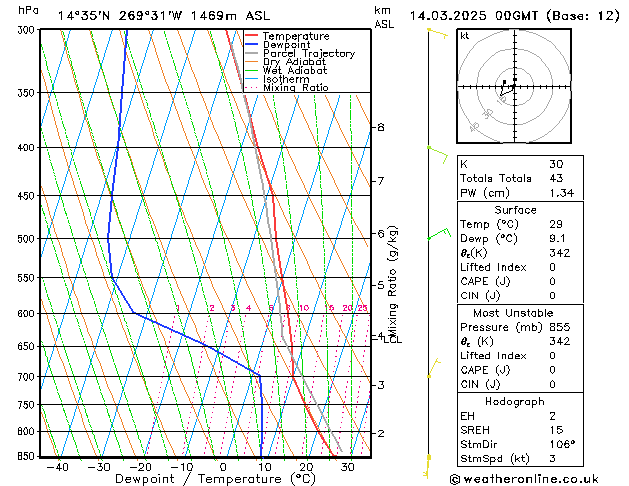Click the '850' pressure axis label
The height and width of the screenshot is (486, 629).
(26, 456)
